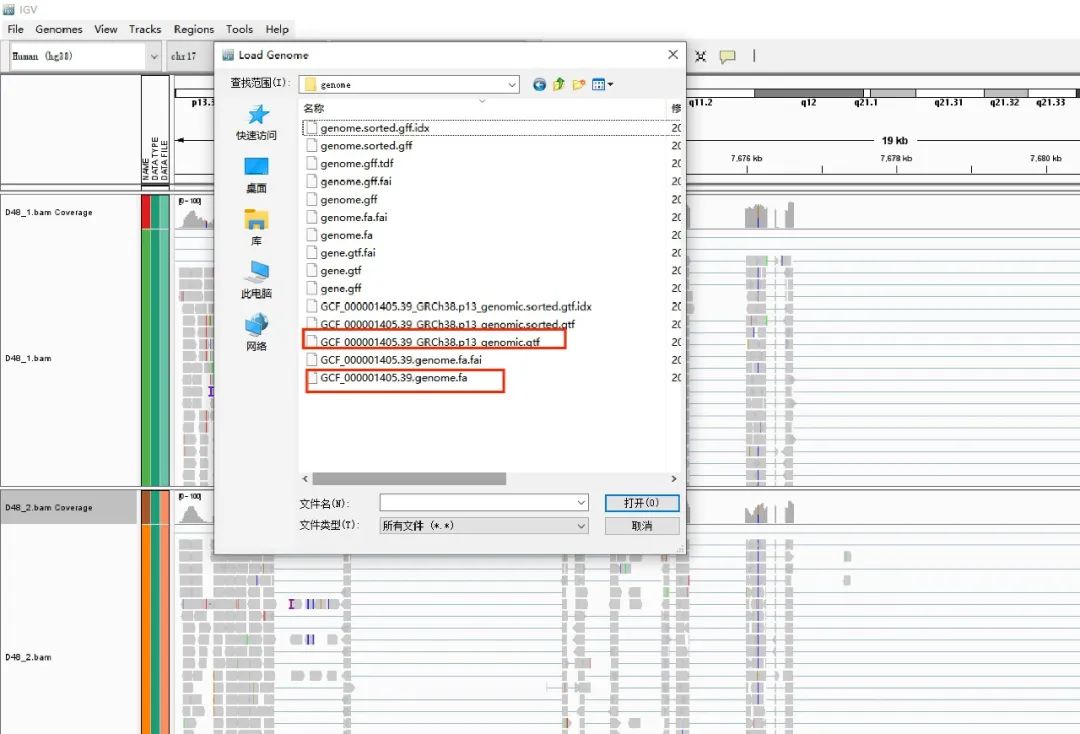This screenshot has height=734, width=1080.
Task: Click the Open (打开) button
Action: coord(642,503)
